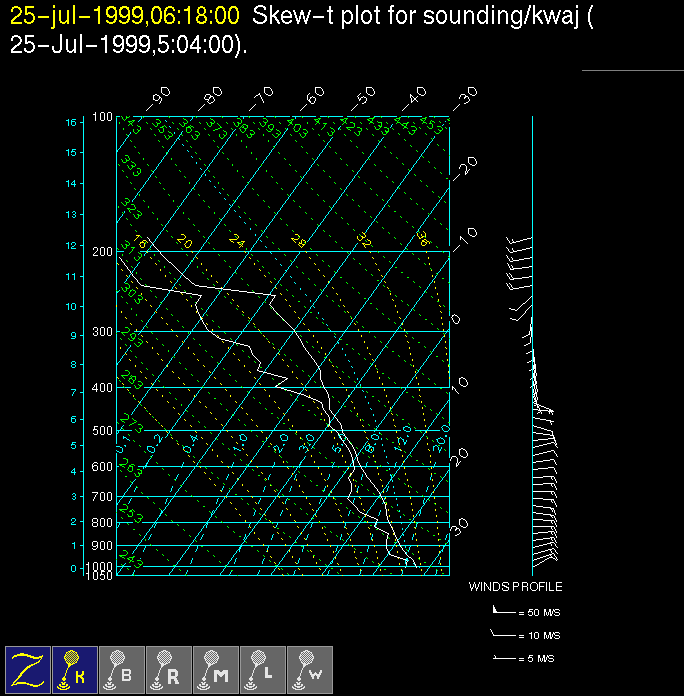Viewport: 684px width, 696px height.
Task: Choose the R sounding balloon icon
Action: [x=168, y=669]
